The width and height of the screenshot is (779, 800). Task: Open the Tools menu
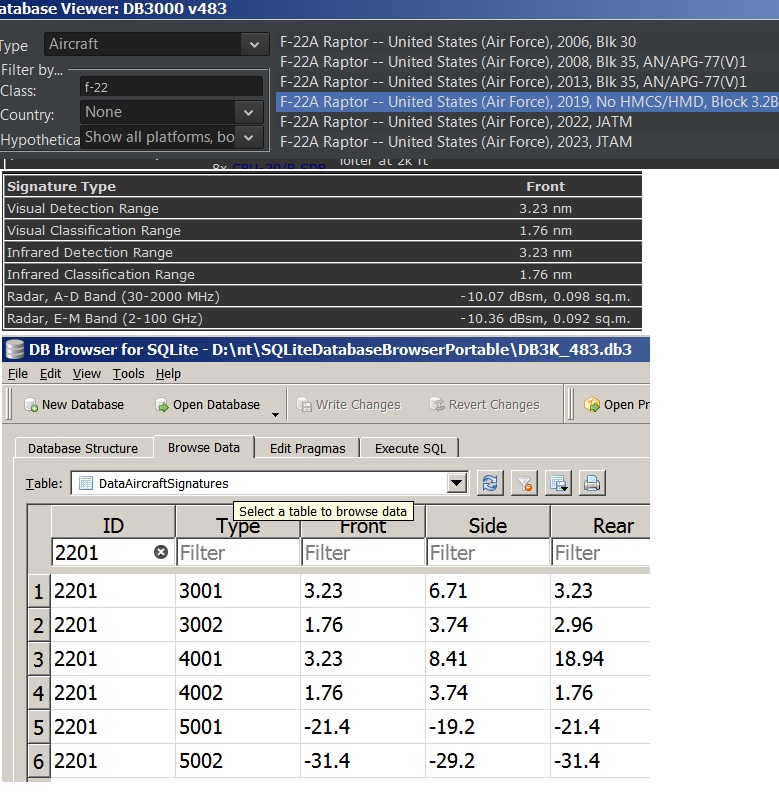pyautogui.click(x=129, y=374)
